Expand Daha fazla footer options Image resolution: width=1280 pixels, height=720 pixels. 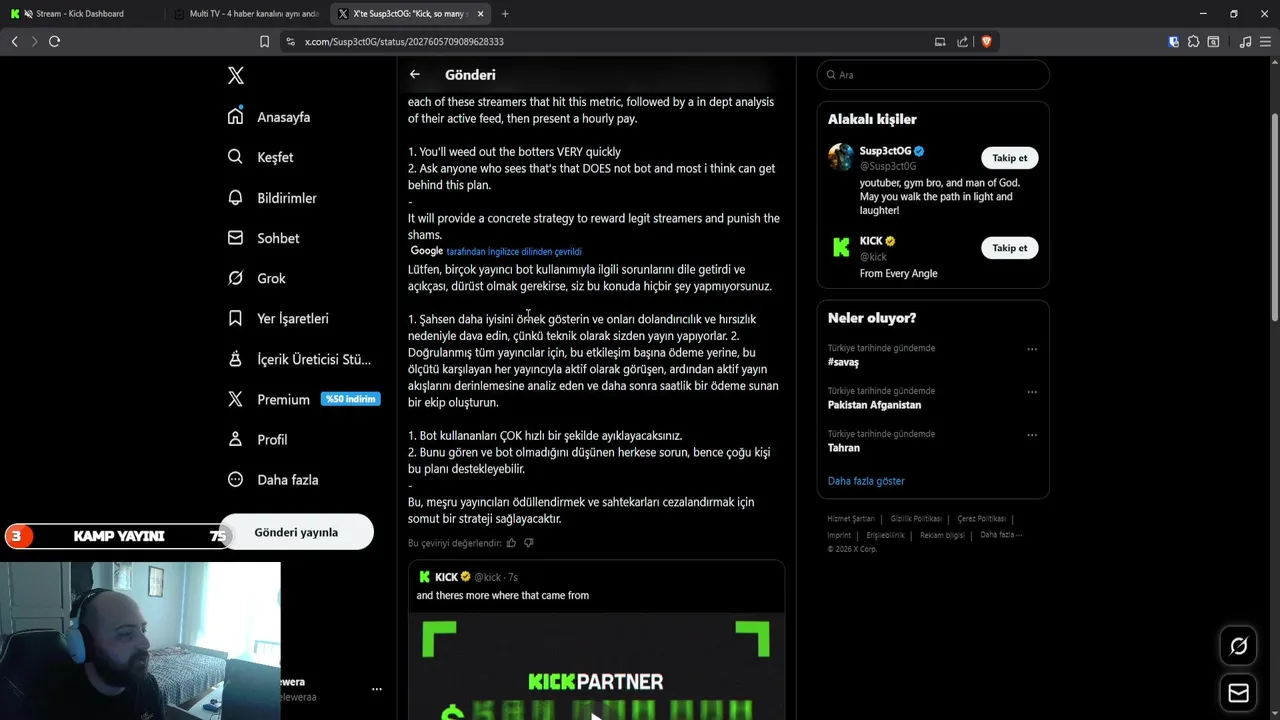coord(1001,535)
